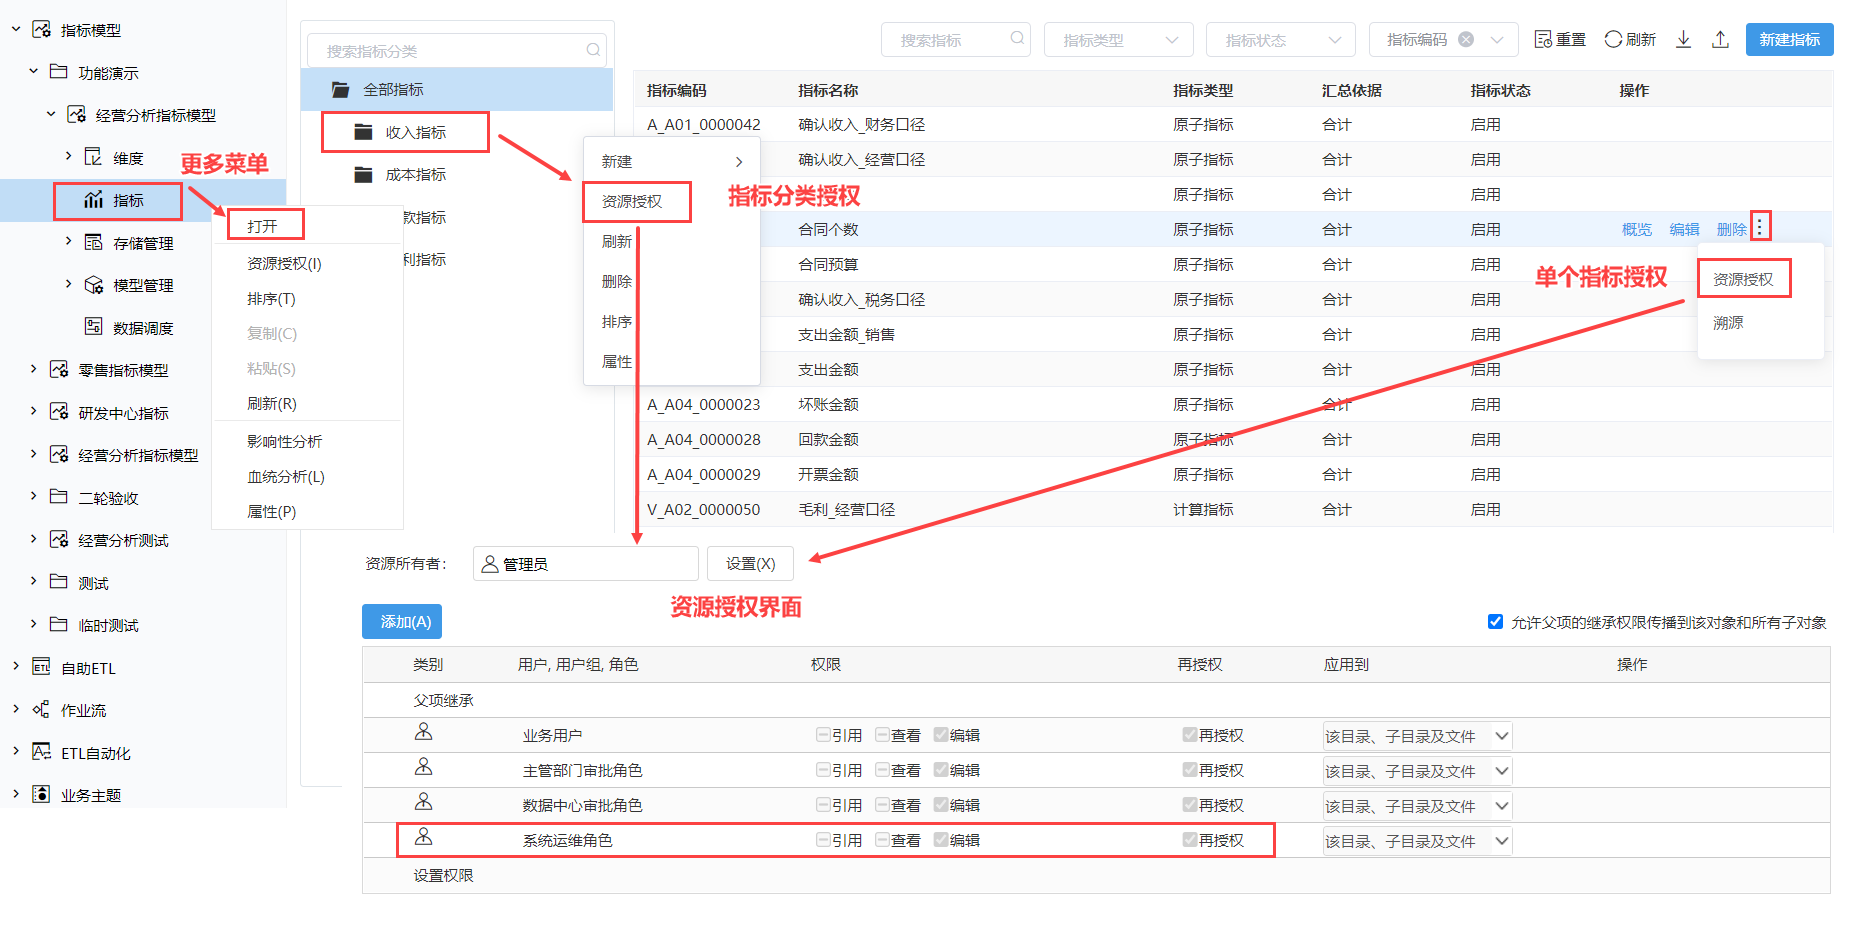Expand the 二轮验收 folder node

click(33, 496)
